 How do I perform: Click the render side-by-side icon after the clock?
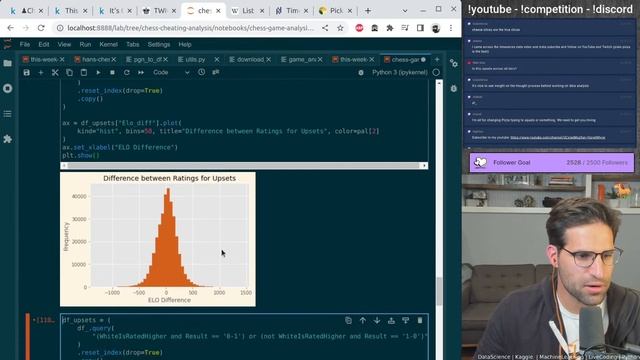click(x=216, y=72)
